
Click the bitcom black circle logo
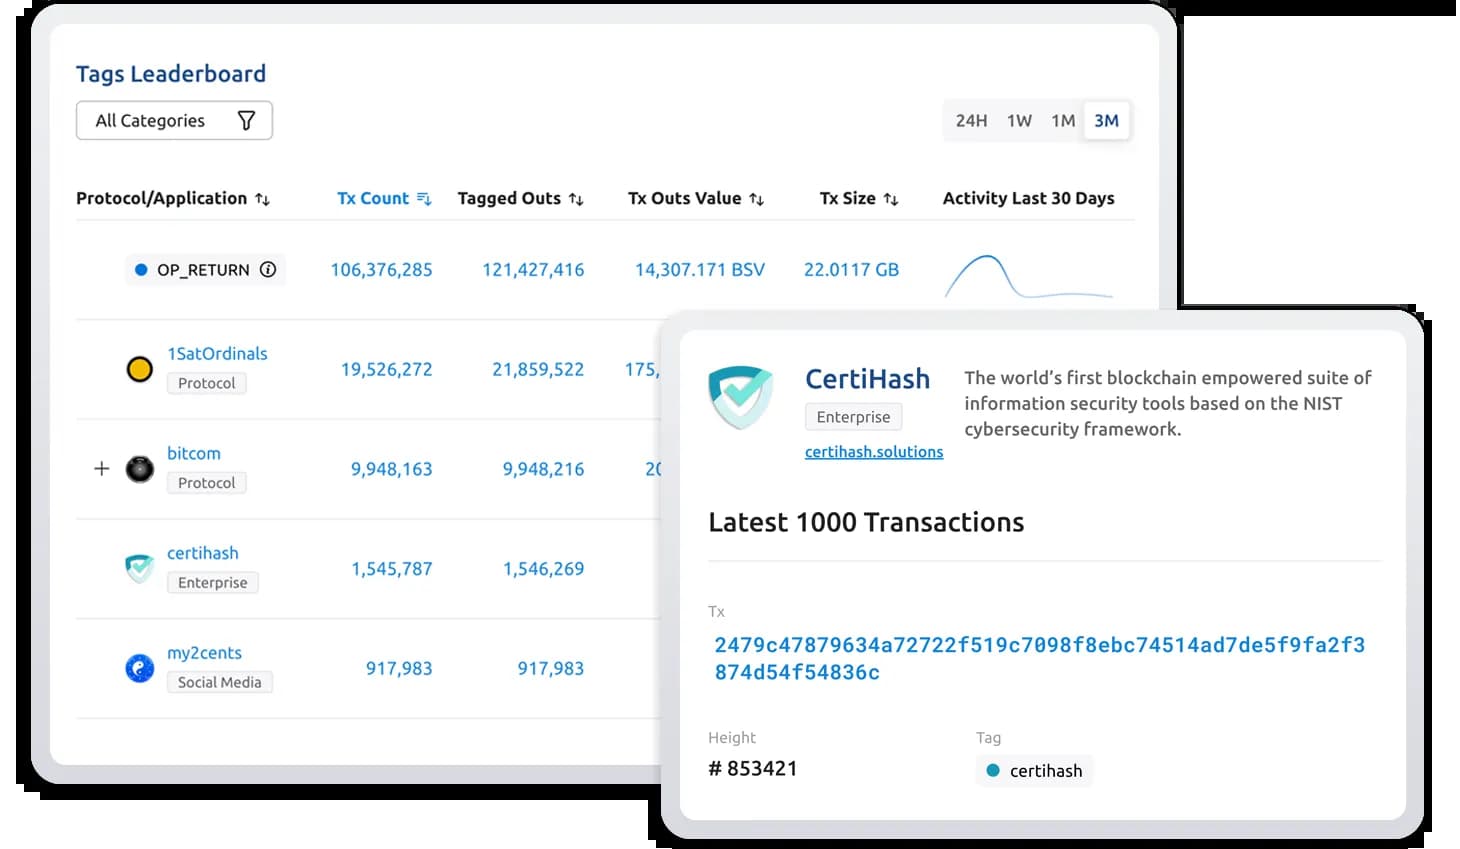tap(140, 469)
